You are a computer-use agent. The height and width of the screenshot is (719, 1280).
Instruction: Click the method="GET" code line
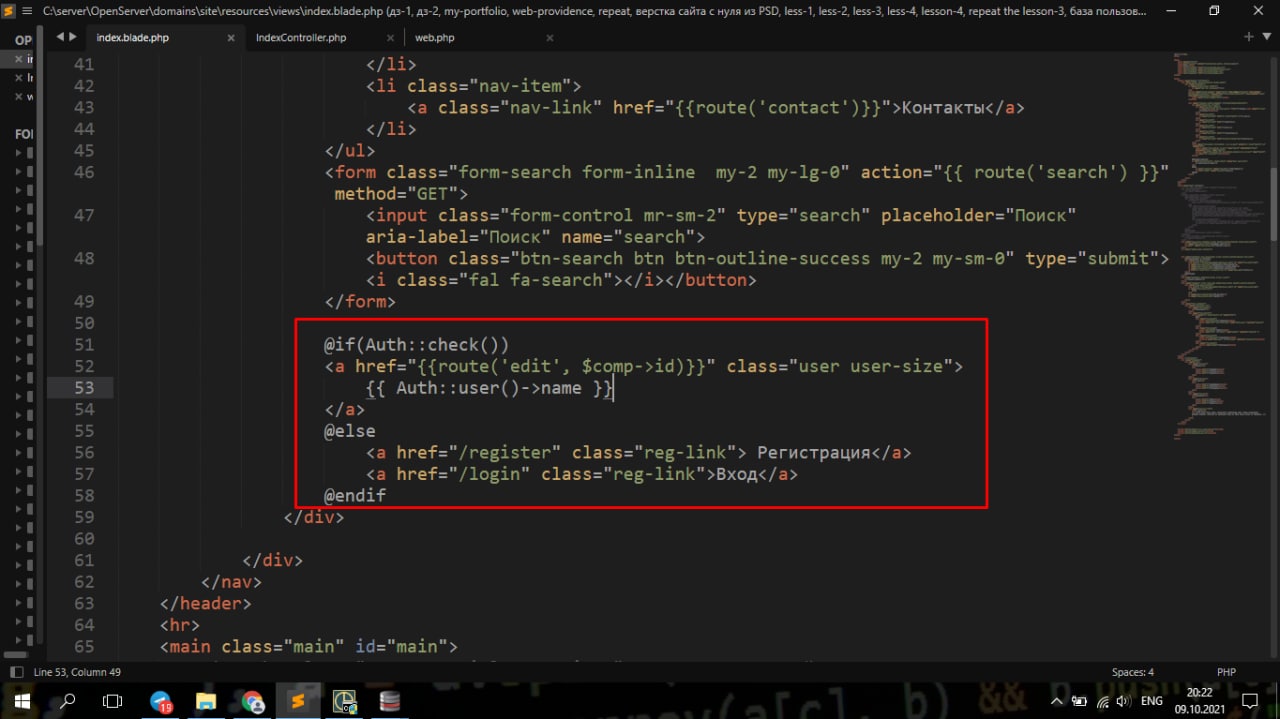pyautogui.click(x=401, y=194)
